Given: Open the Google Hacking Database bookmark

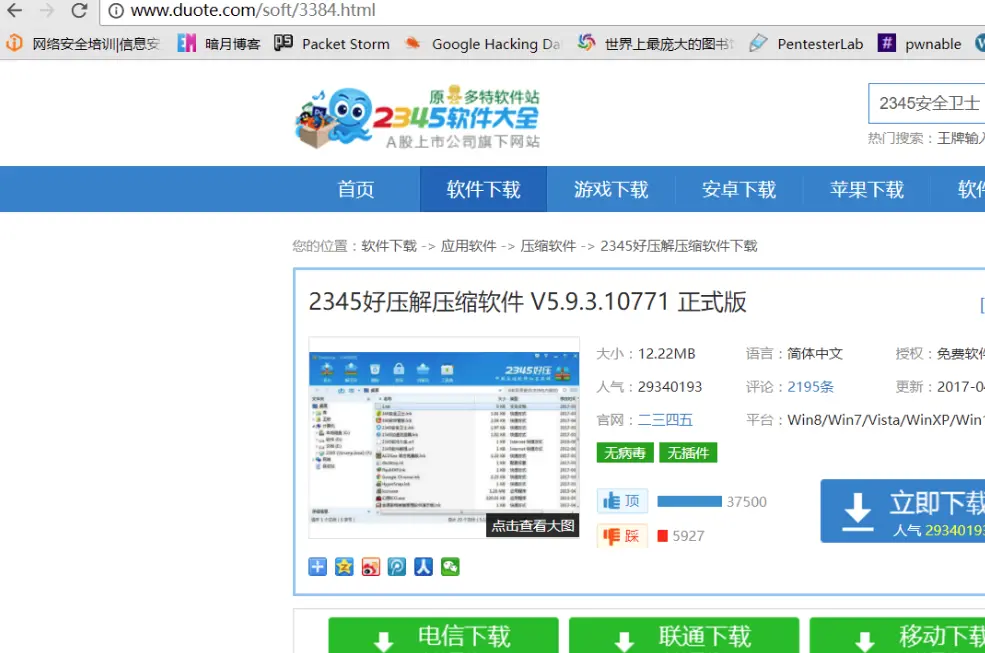Looking at the screenshot, I should click(x=482, y=43).
